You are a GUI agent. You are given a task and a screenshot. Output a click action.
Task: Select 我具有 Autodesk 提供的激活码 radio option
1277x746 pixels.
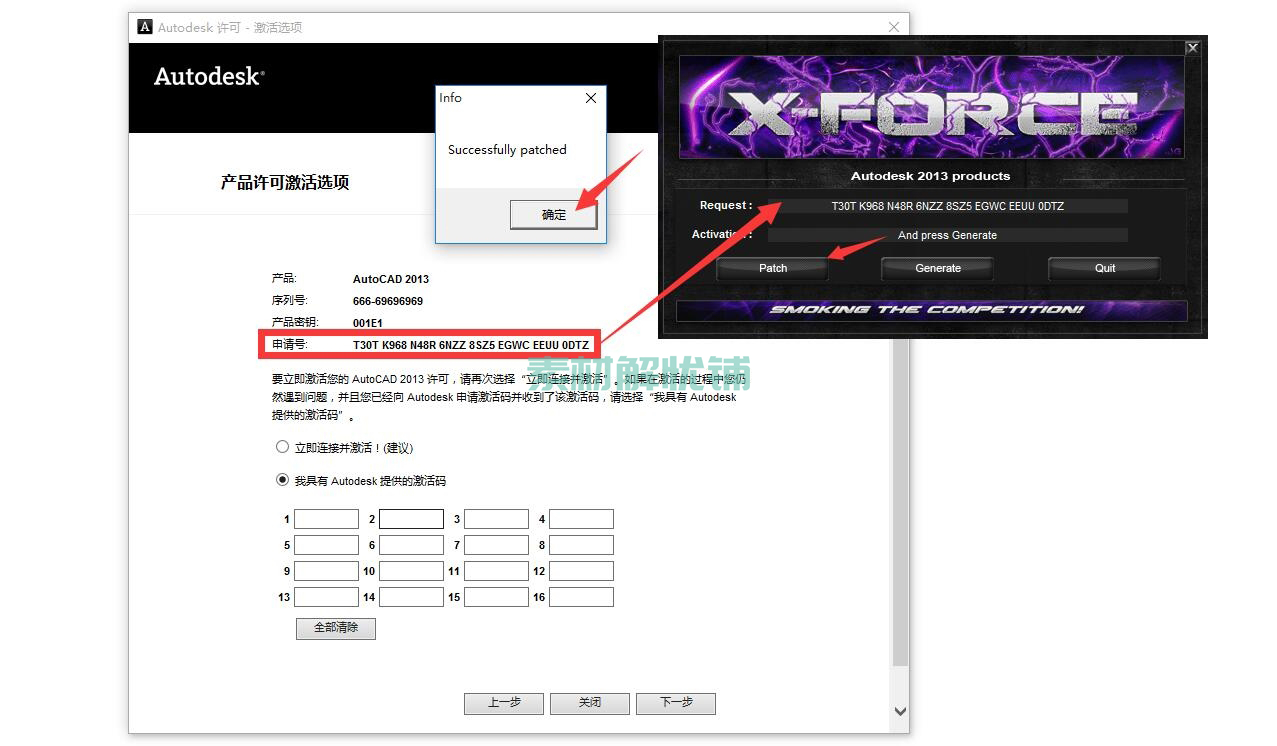(x=282, y=480)
